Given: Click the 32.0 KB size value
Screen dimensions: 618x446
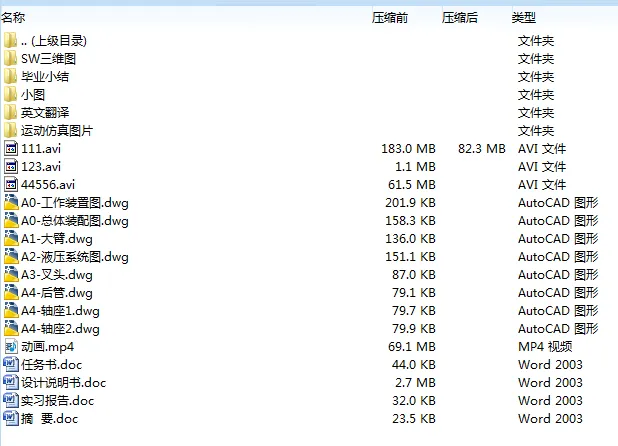Looking at the screenshot, I should pos(414,401).
